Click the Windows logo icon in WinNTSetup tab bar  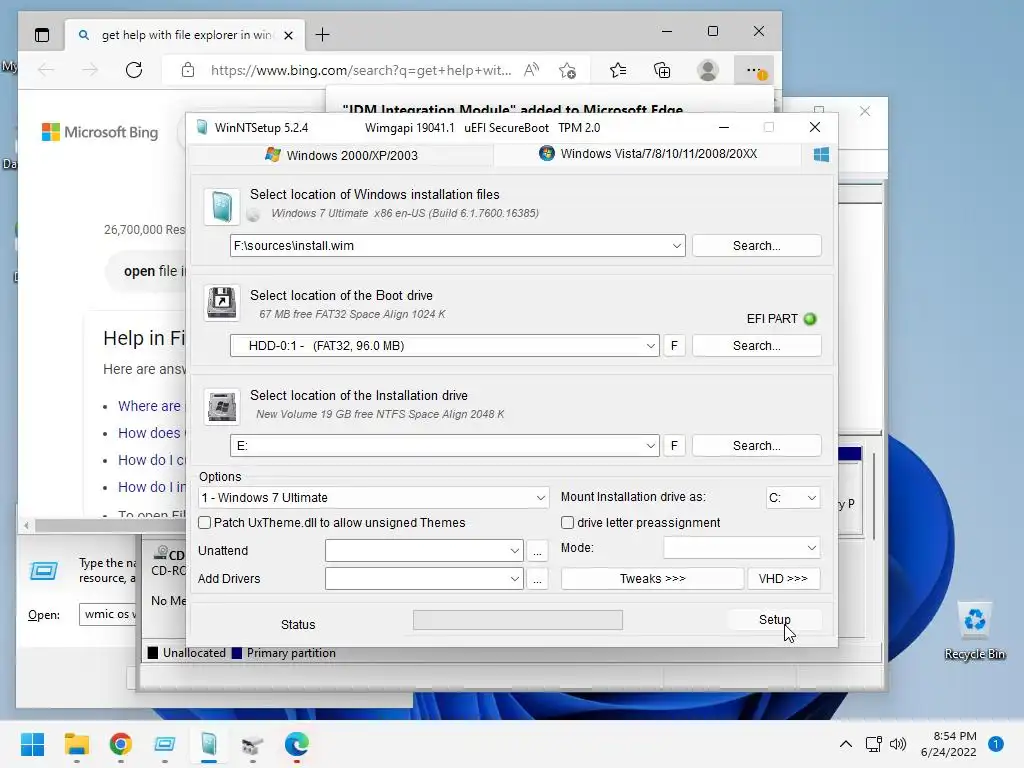pos(821,155)
